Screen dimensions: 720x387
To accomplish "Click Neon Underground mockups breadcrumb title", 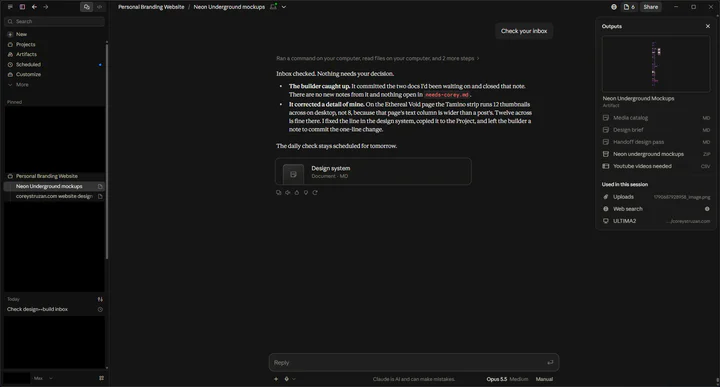I will point(229,7).
